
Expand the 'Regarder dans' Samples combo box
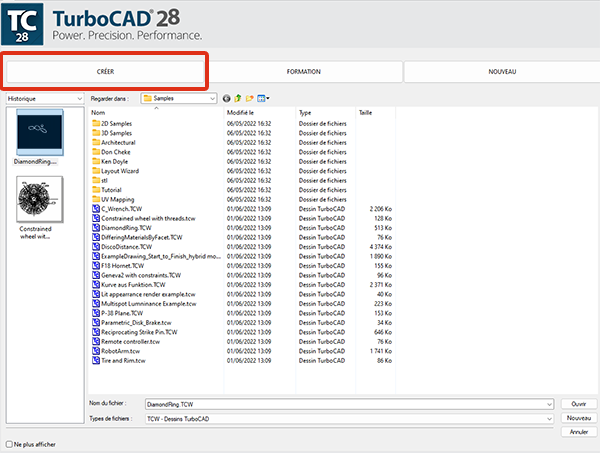click(x=179, y=98)
